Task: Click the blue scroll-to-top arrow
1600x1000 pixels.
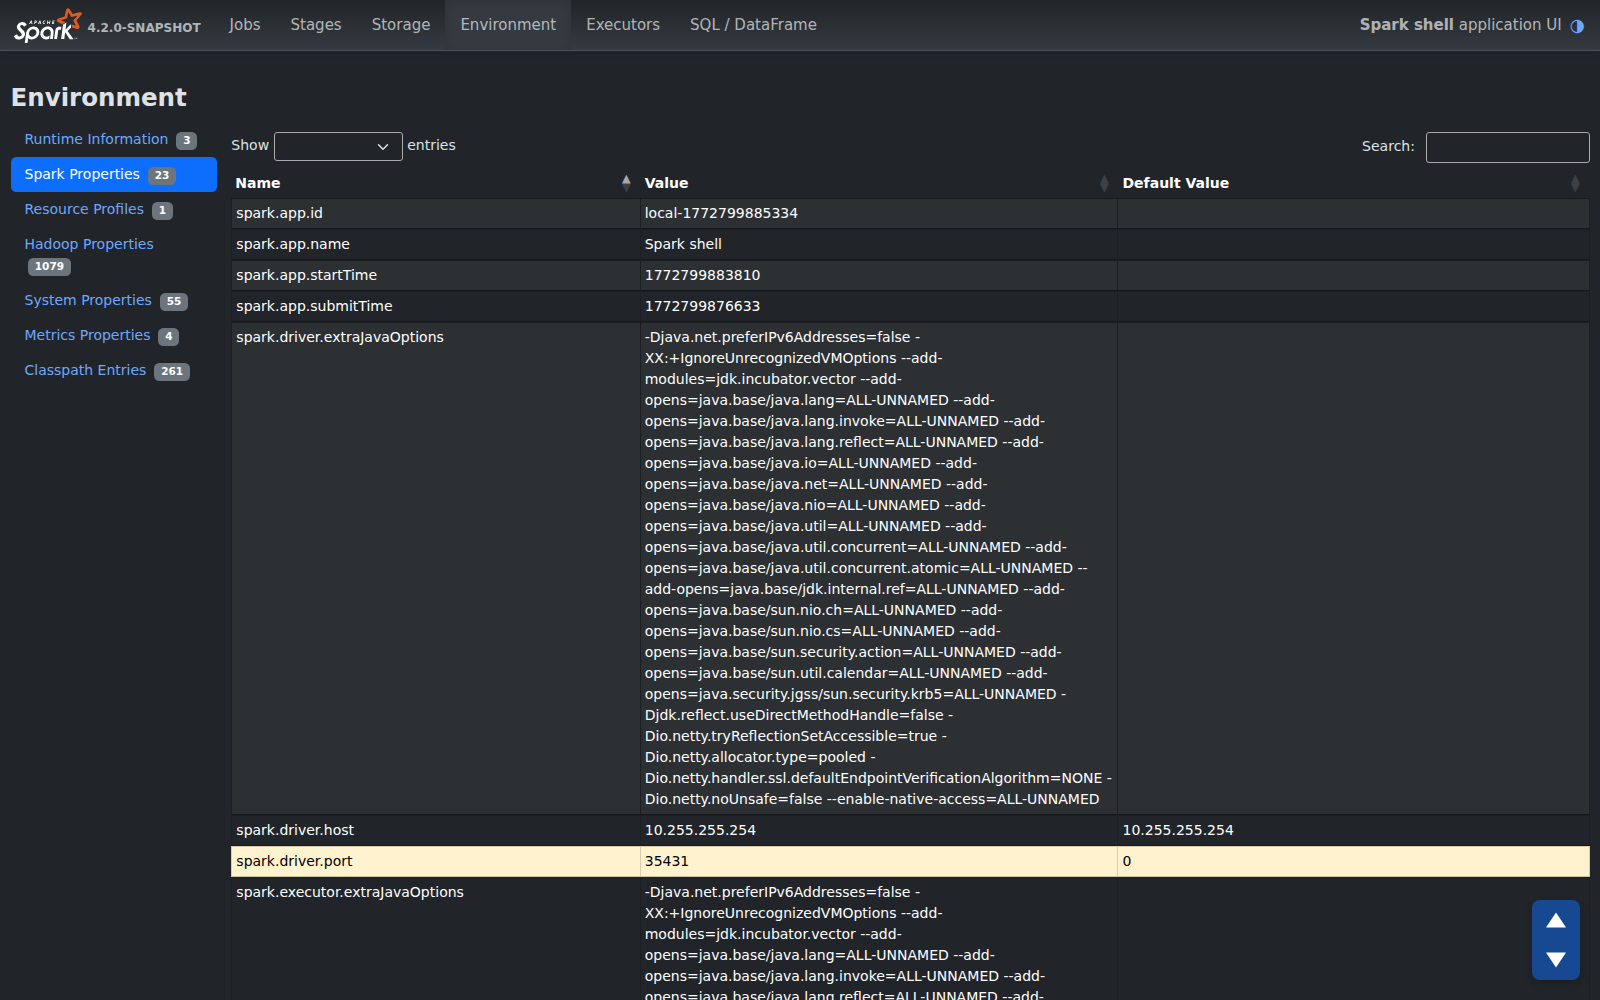Action: click(1555, 922)
